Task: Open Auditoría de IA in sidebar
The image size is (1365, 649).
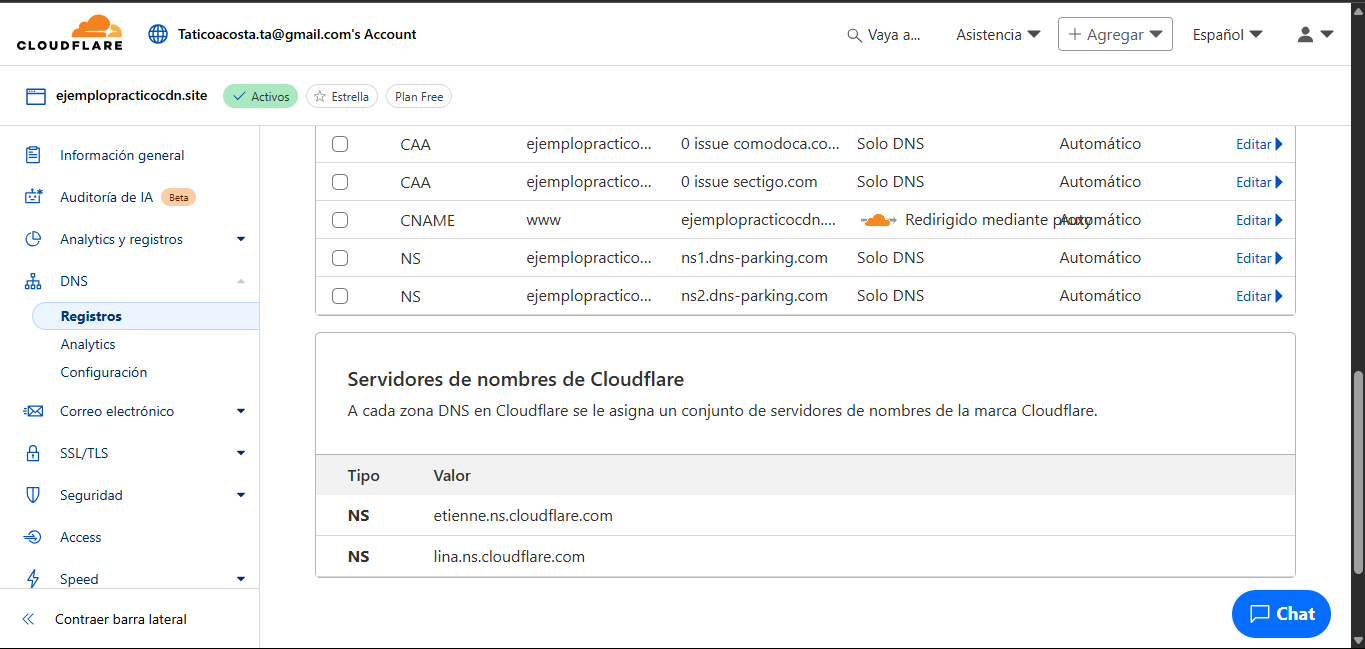Action: [x=106, y=197]
